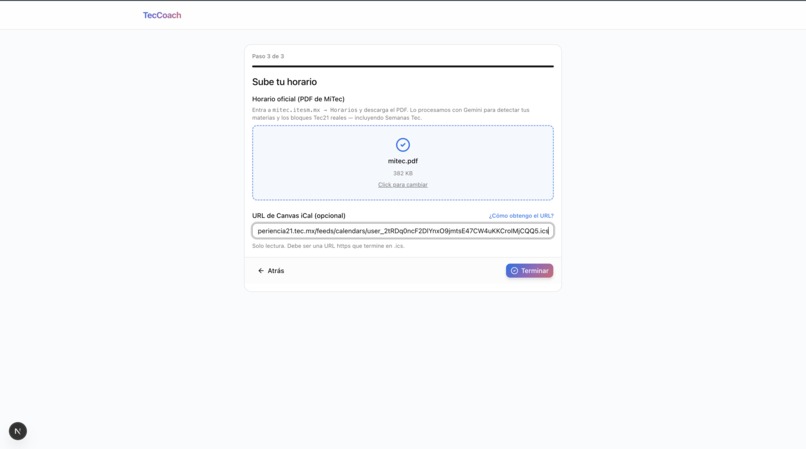Open the Next.js dev tools badge

pyautogui.click(x=18, y=431)
